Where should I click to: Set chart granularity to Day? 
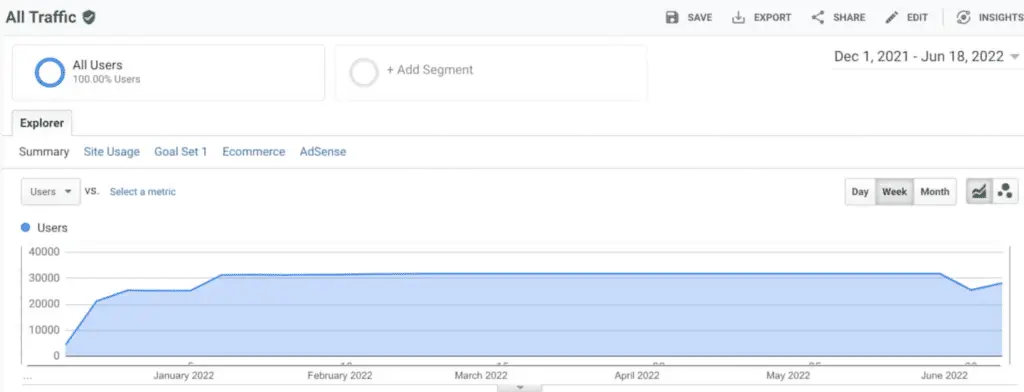(860, 192)
